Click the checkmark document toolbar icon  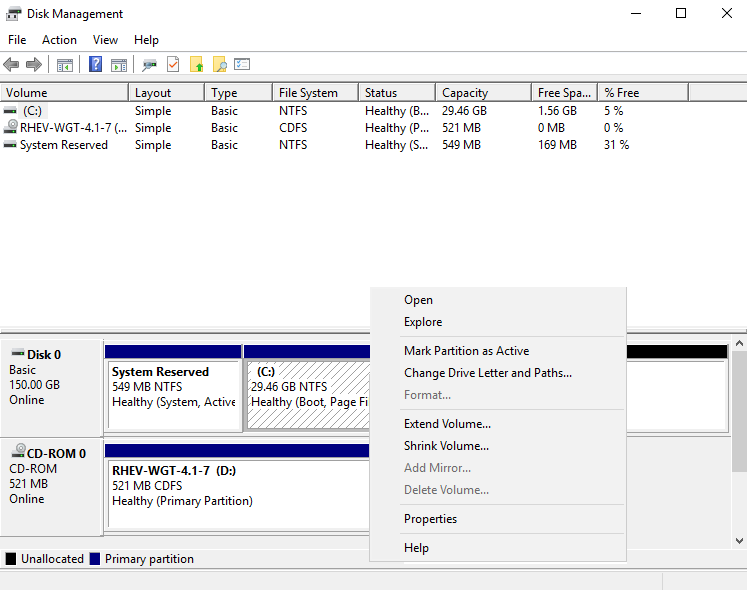173,65
